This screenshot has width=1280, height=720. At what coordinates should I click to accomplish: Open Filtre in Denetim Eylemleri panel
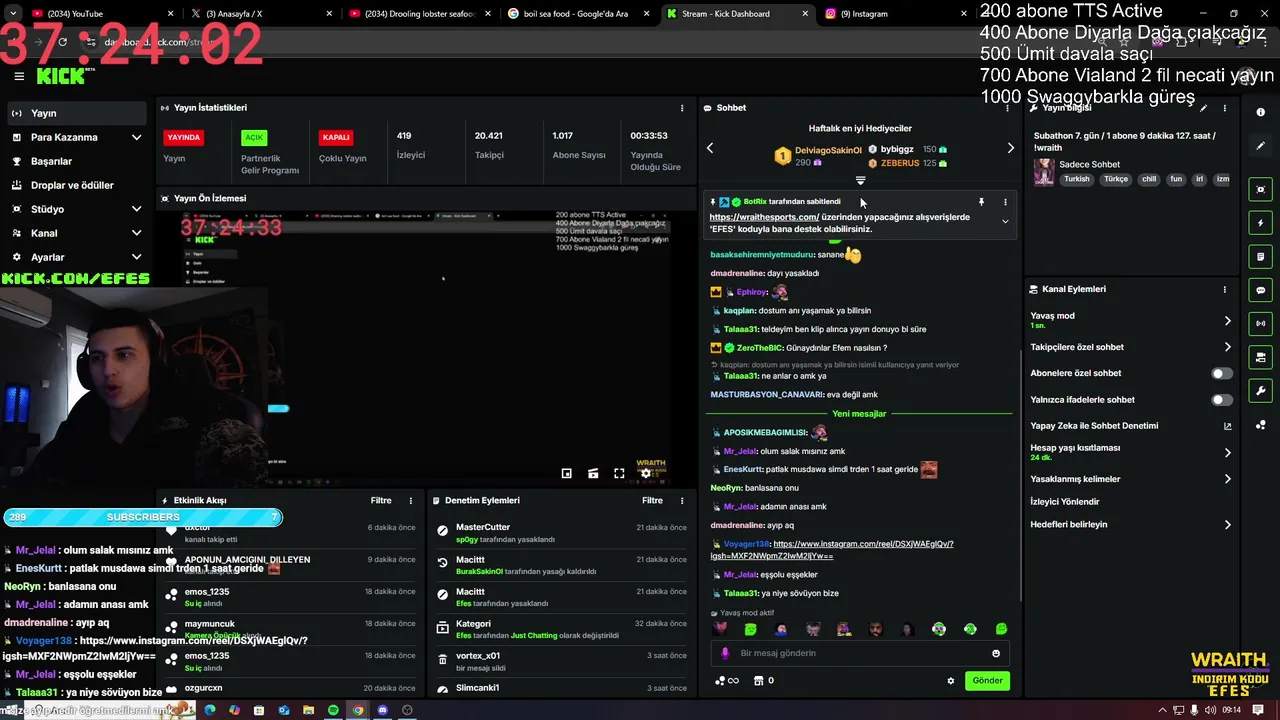(x=652, y=501)
